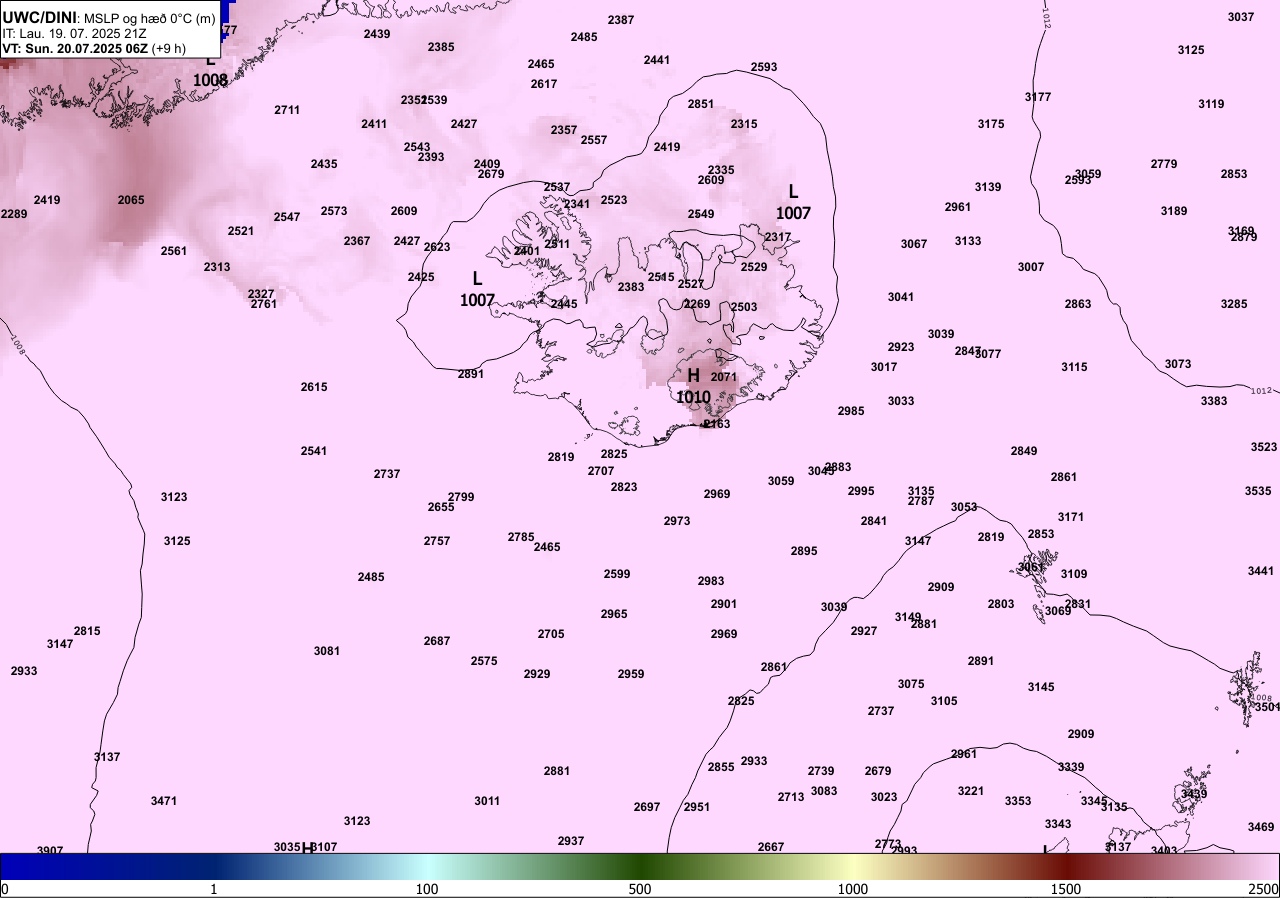Click the map value 2959

(x=631, y=674)
